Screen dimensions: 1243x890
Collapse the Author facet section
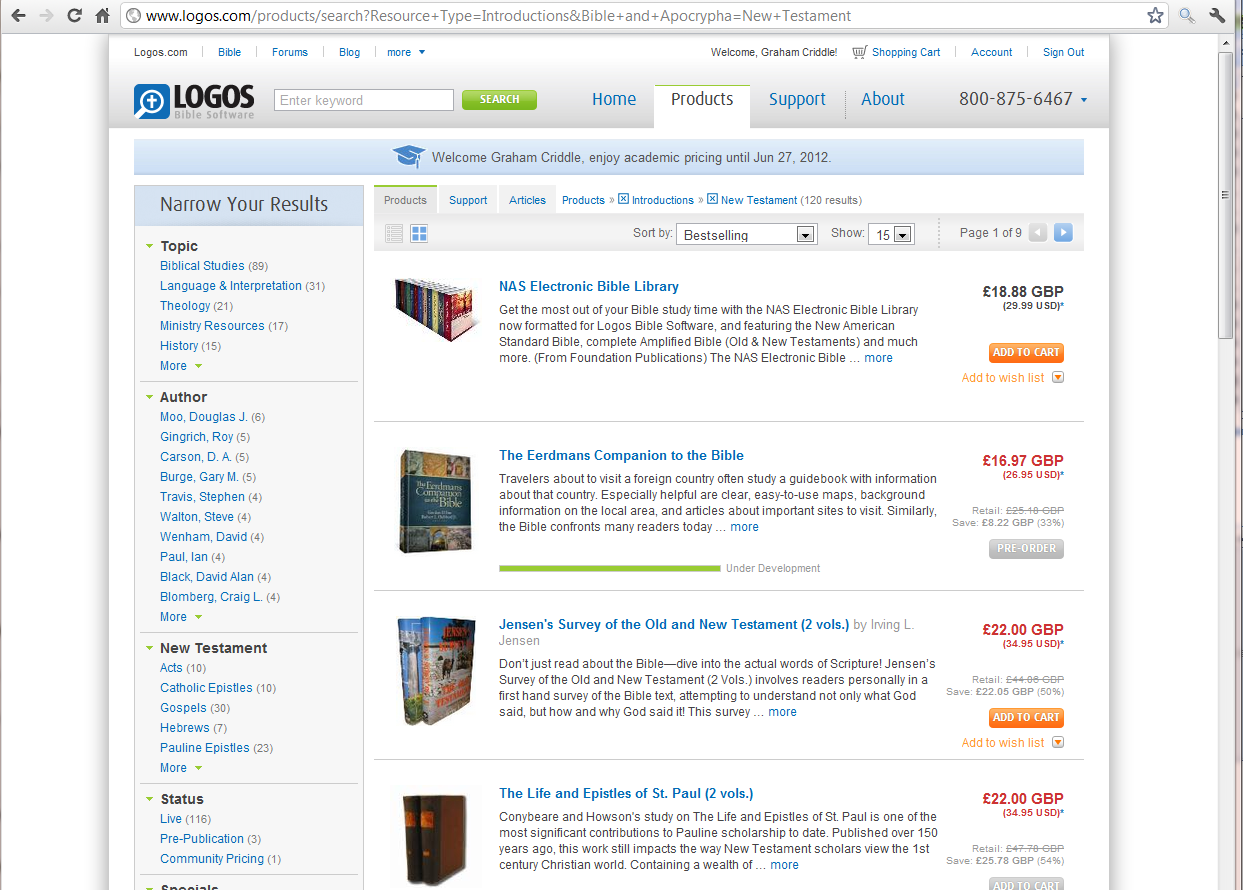click(x=149, y=397)
